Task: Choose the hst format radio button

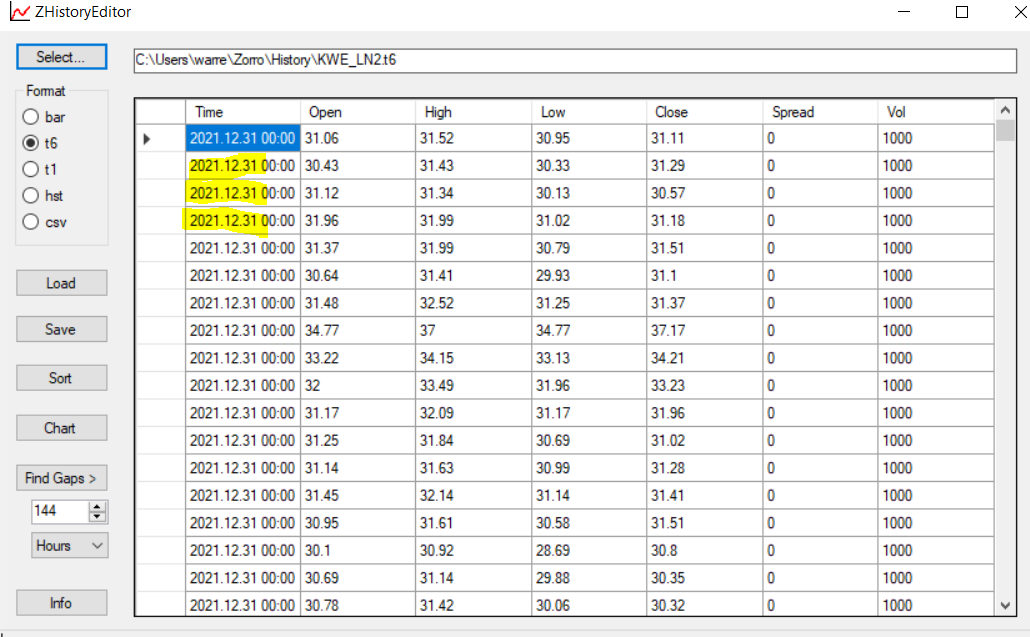Action: coord(31,196)
